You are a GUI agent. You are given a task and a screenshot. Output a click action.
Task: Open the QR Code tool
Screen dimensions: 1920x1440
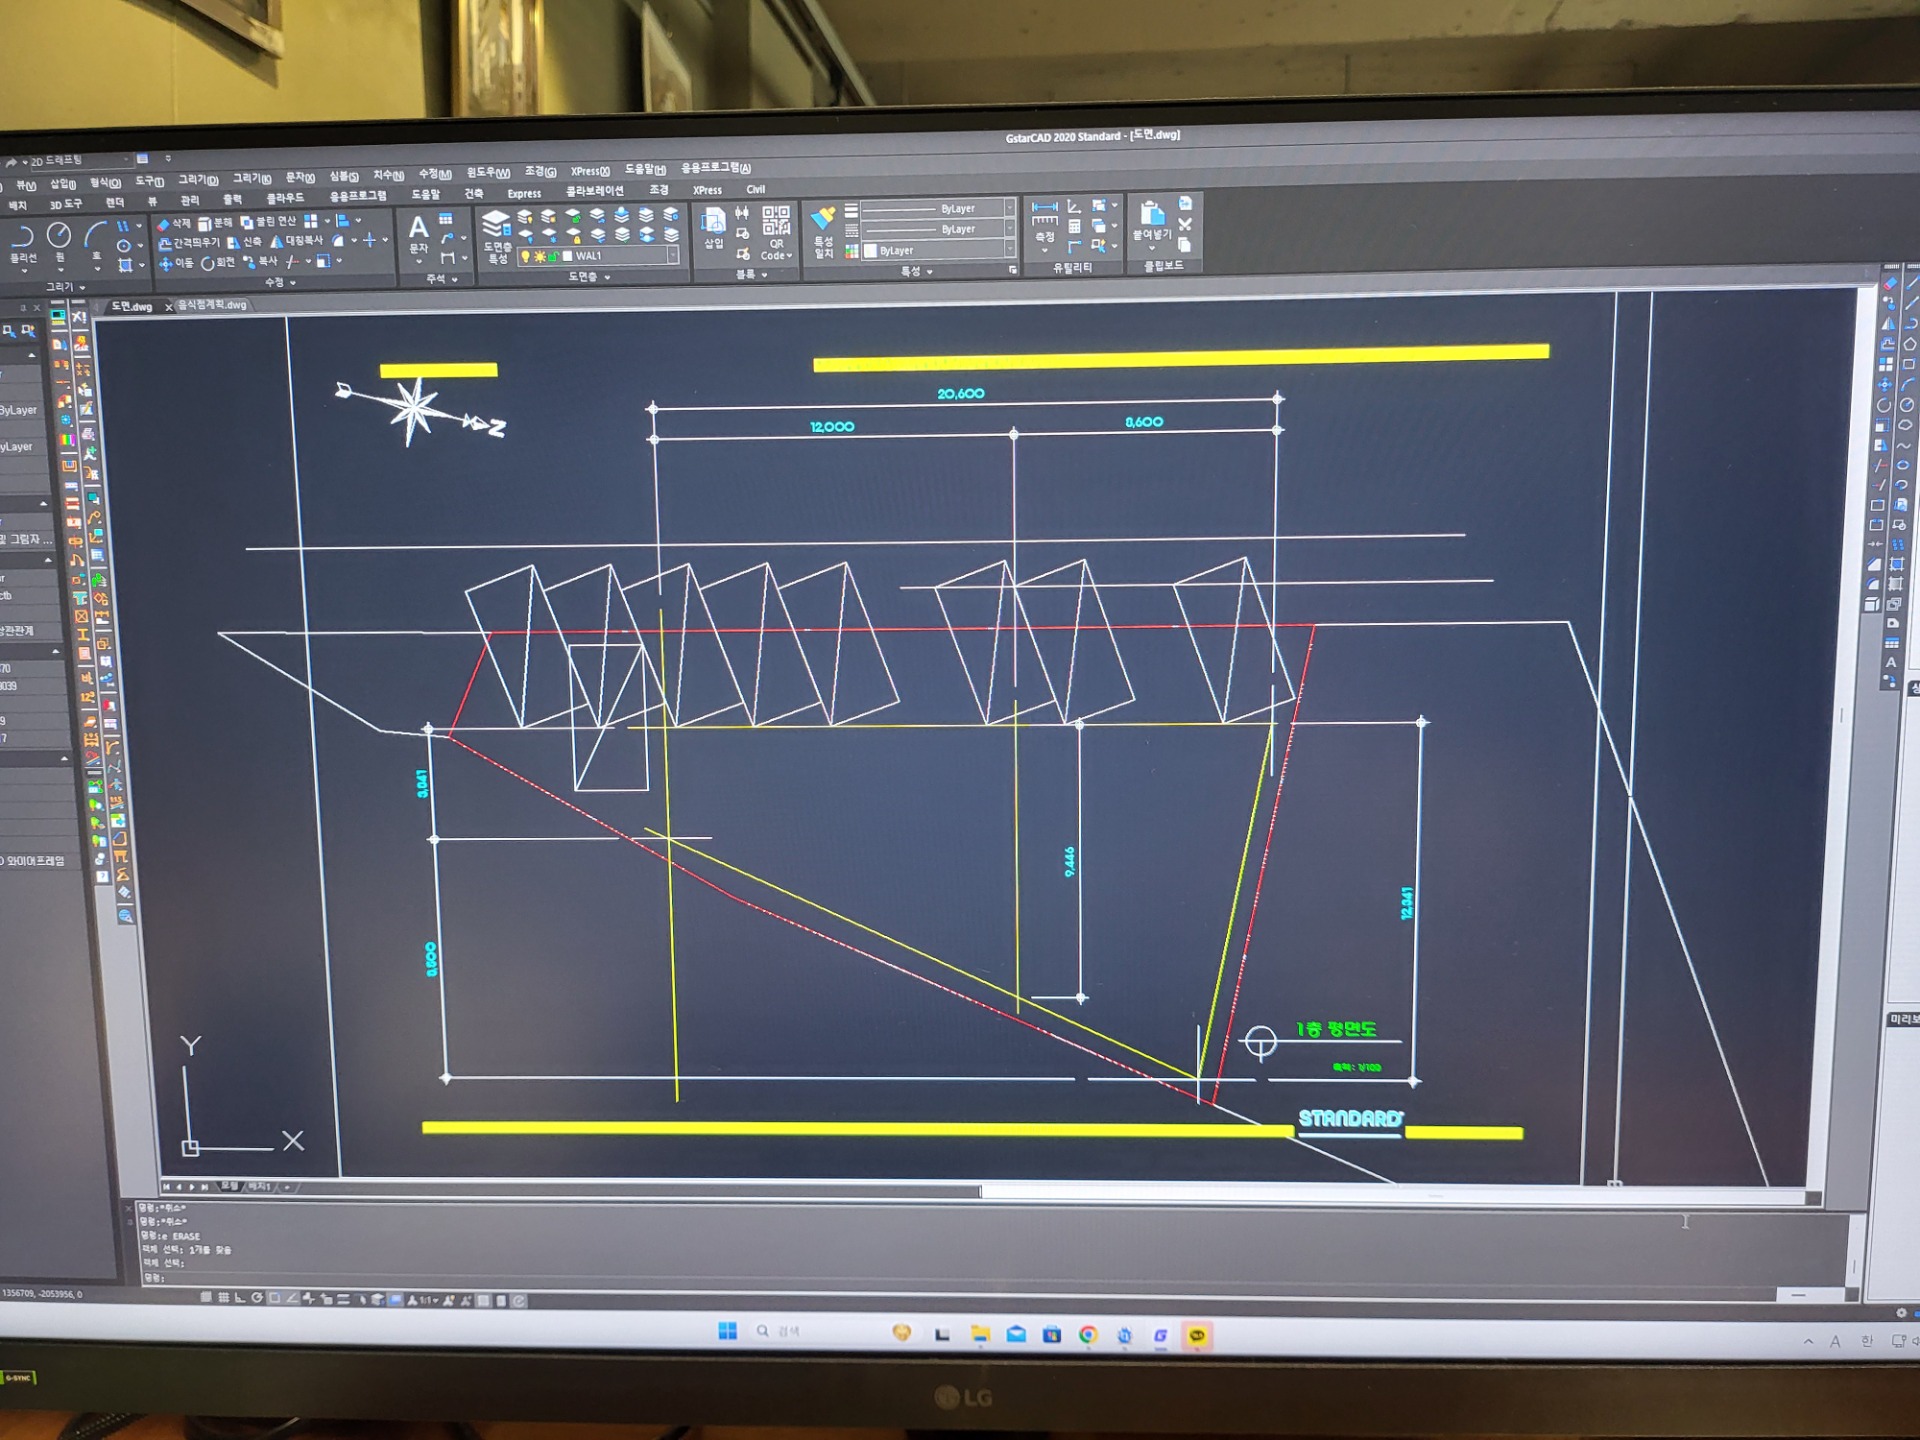tap(776, 232)
